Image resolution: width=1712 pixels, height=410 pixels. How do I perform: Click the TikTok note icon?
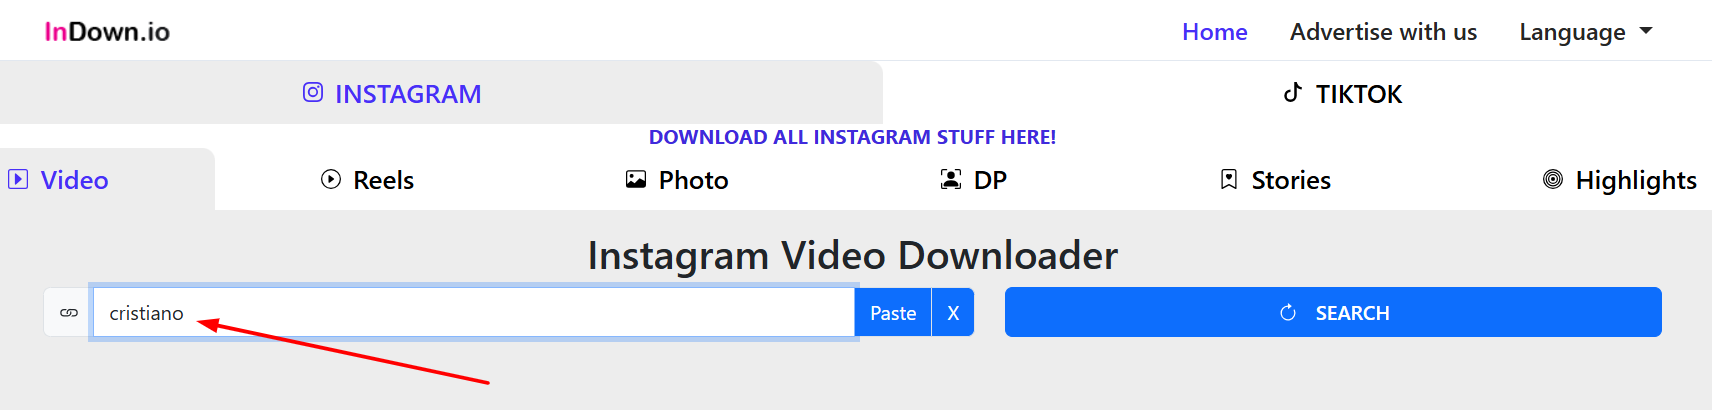point(1292,92)
